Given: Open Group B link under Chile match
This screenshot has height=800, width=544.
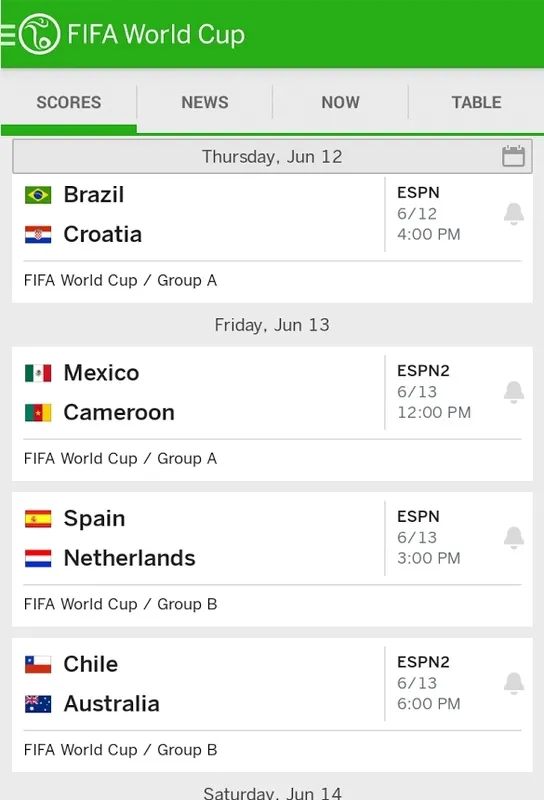Looking at the screenshot, I should [187, 749].
